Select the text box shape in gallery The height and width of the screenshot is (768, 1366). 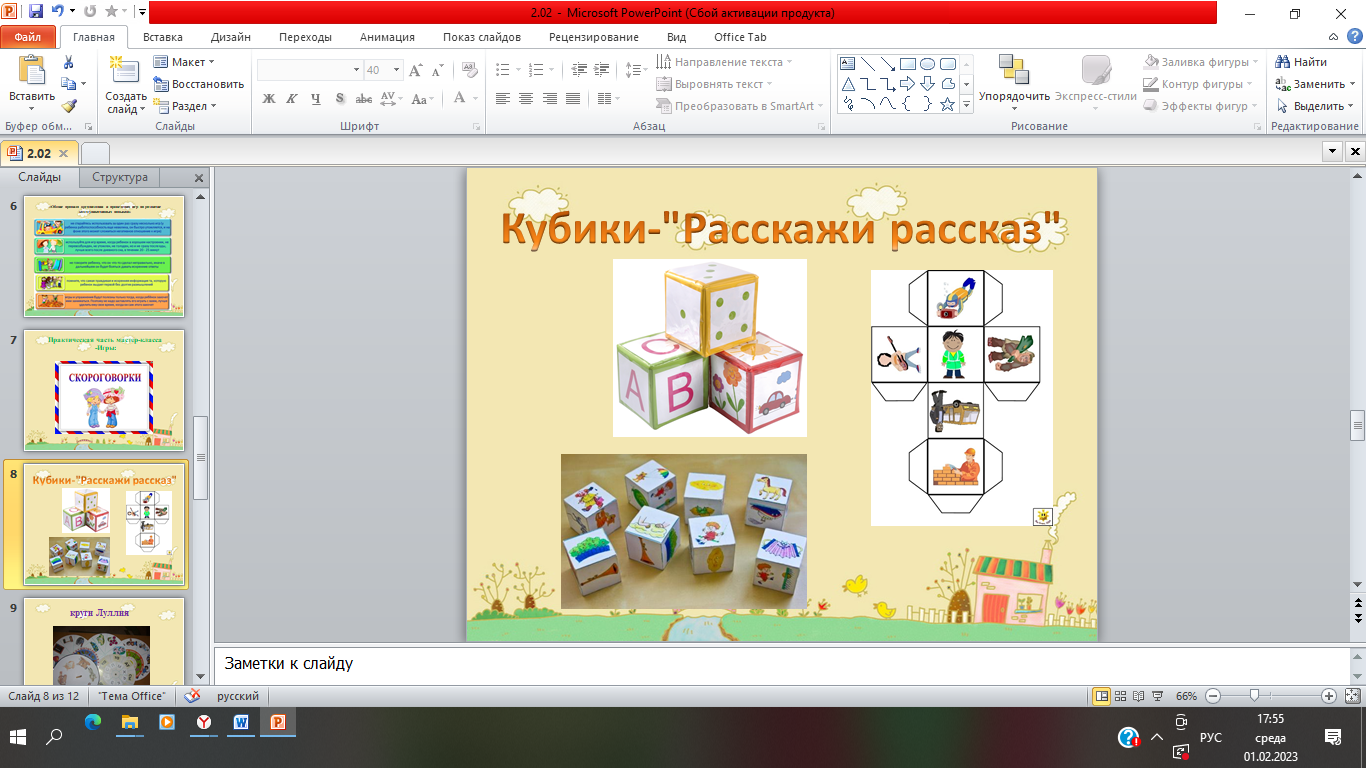(848, 63)
